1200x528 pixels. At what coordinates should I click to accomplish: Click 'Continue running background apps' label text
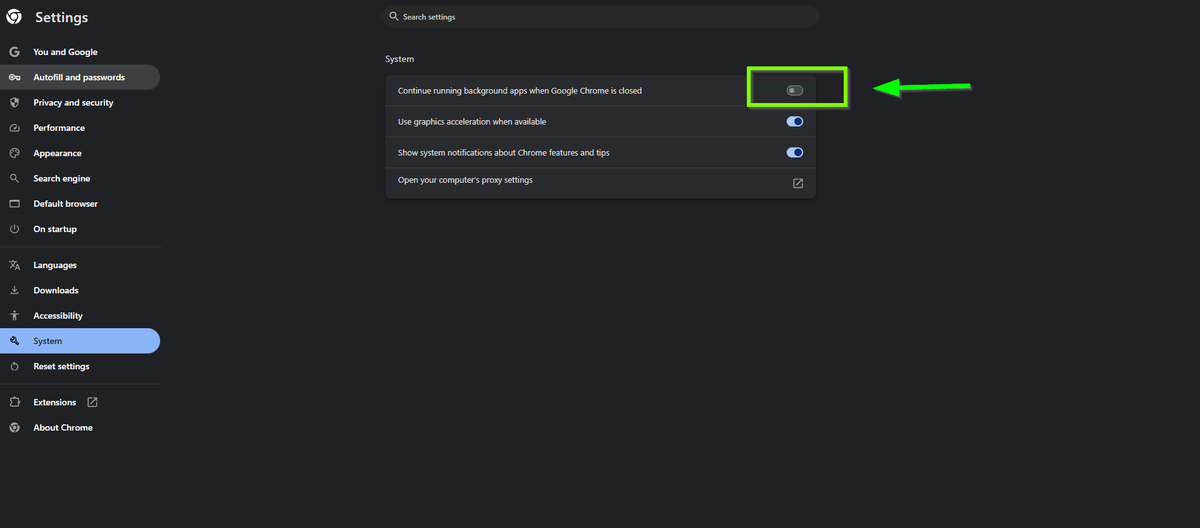click(520, 91)
